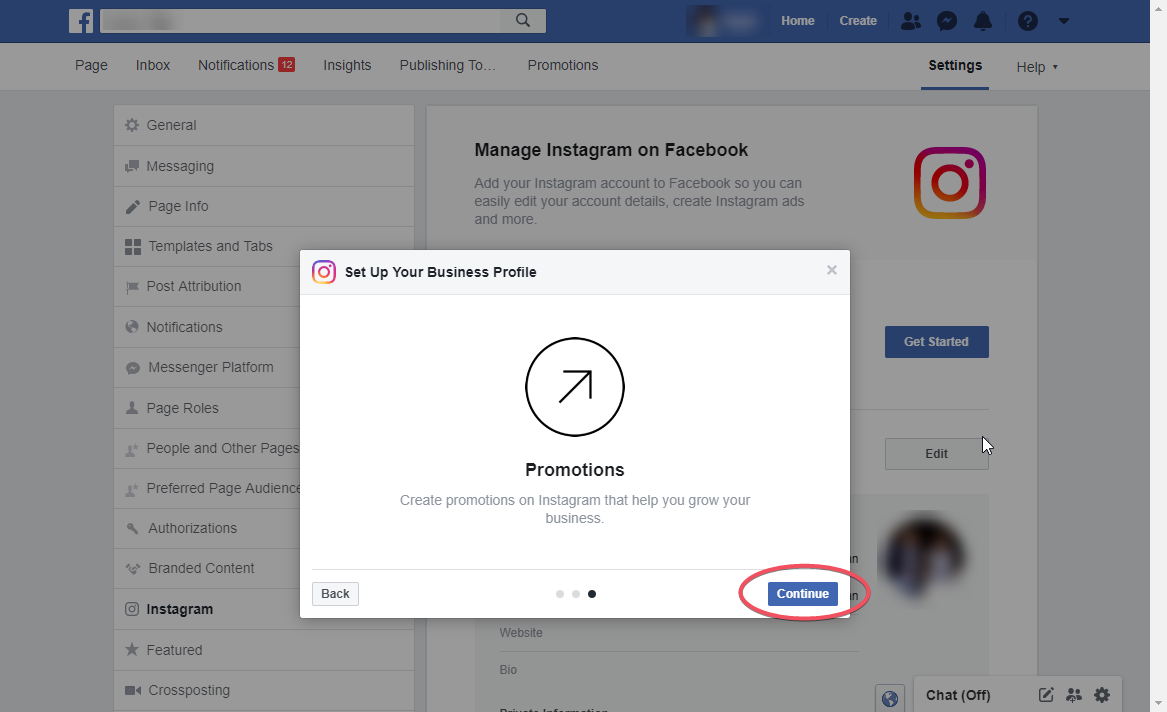Click the Edit button

click(936, 454)
